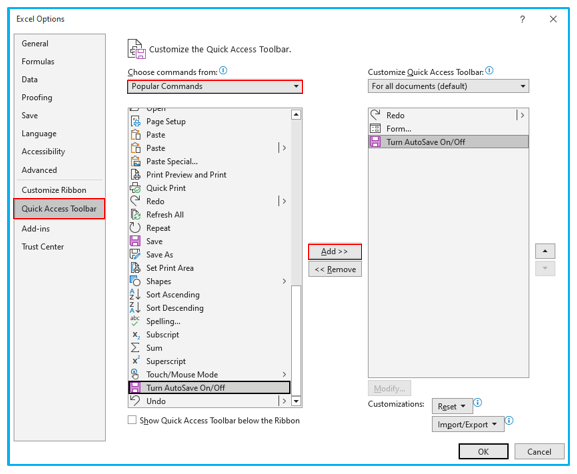Select Turn AutoSave On/Off in the left list
577x474 pixels.
coord(209,388)
